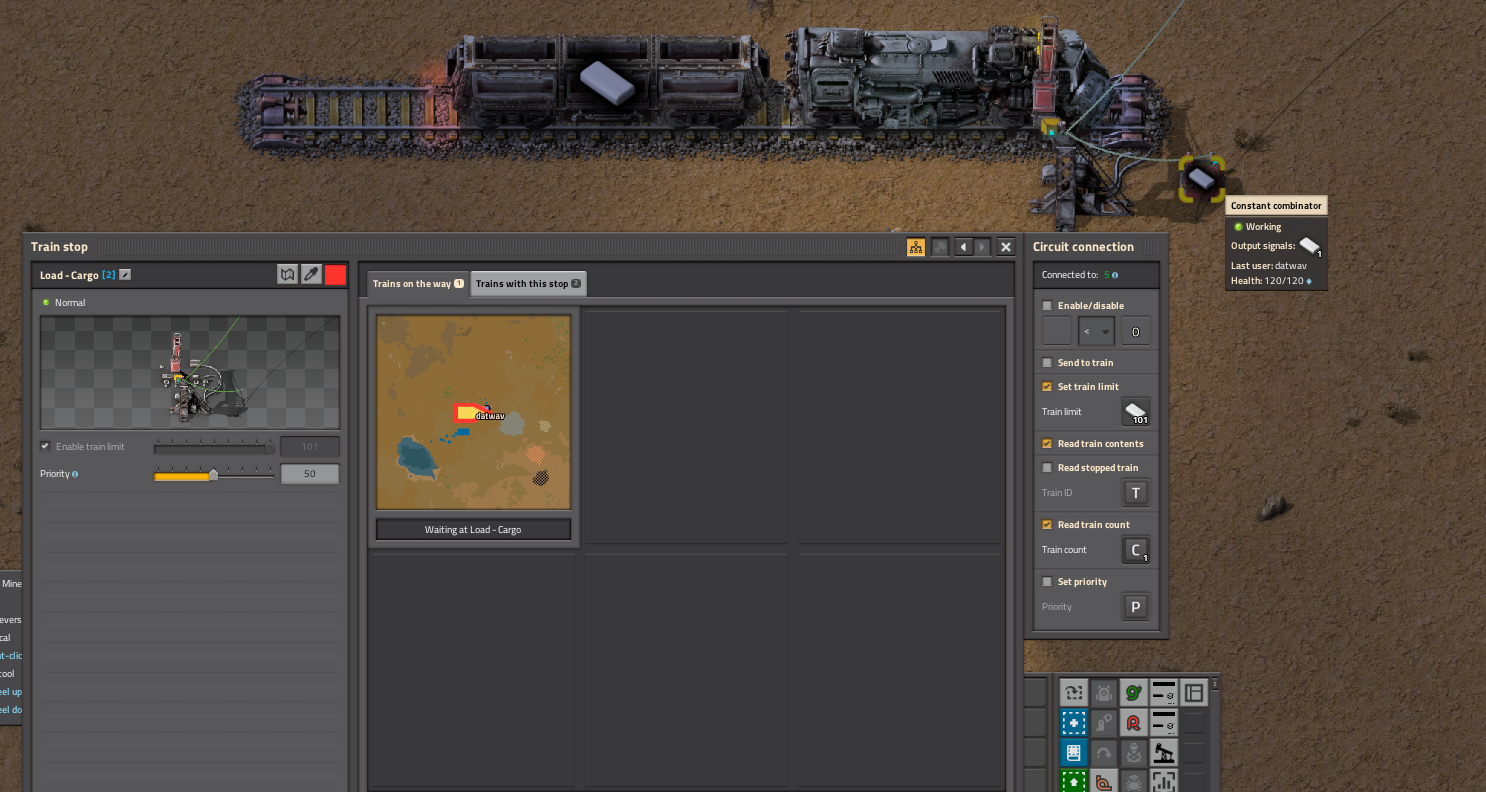Toggle the Read stopped train checkbox
This screenshot has height=792, width=1486.
pos(1047,468)
